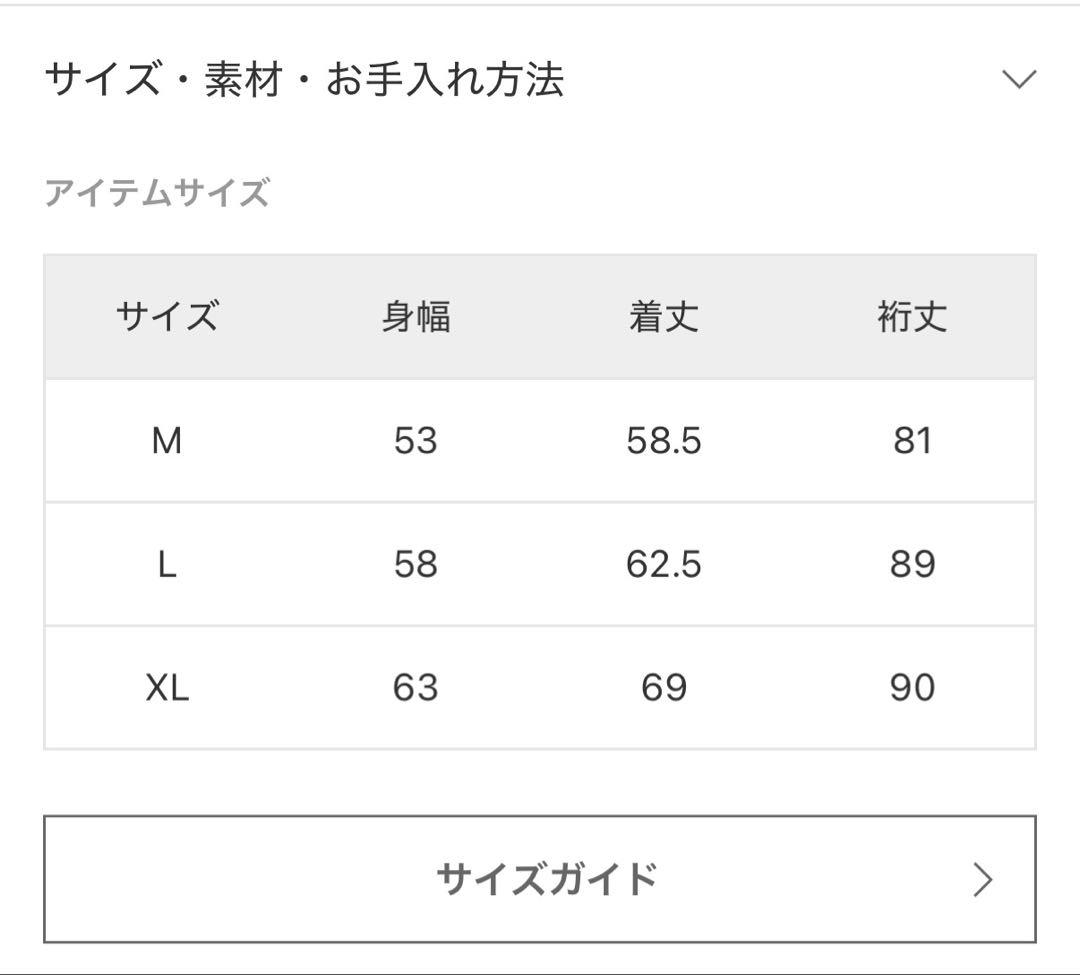Select the L size row
Viewport: 1080px width, 975px height.
point(540,563)
